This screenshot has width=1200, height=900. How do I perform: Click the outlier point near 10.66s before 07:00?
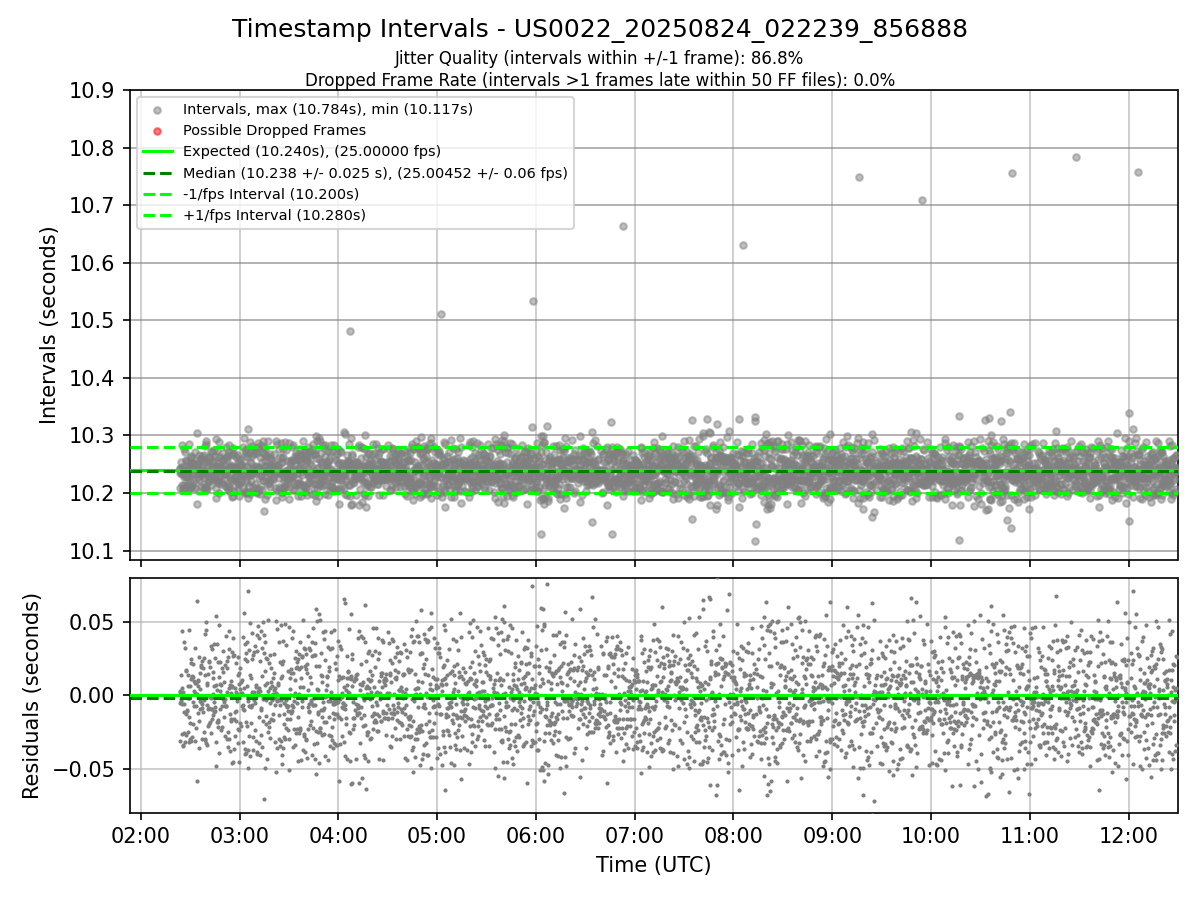[x=623, y=226]
